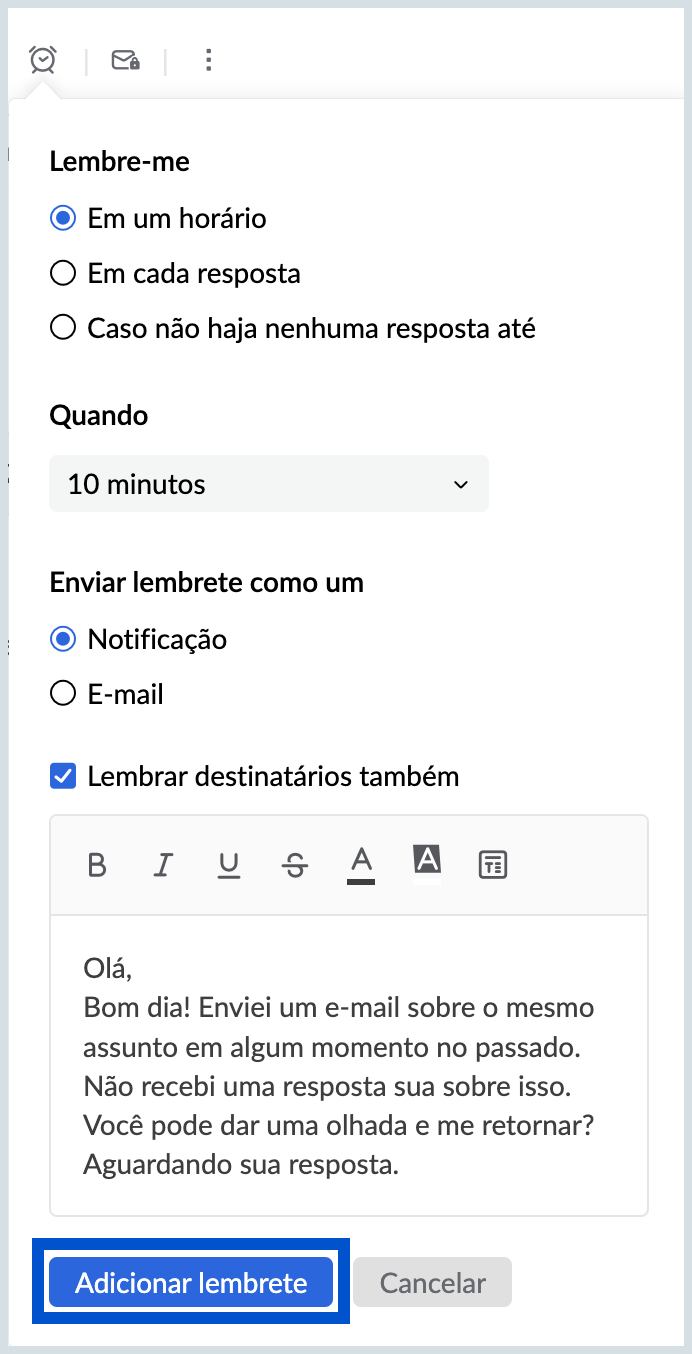This screenshot has width=692, height=1354.
Task: Open the three-dot overflow menu
Action: point(208,59)
